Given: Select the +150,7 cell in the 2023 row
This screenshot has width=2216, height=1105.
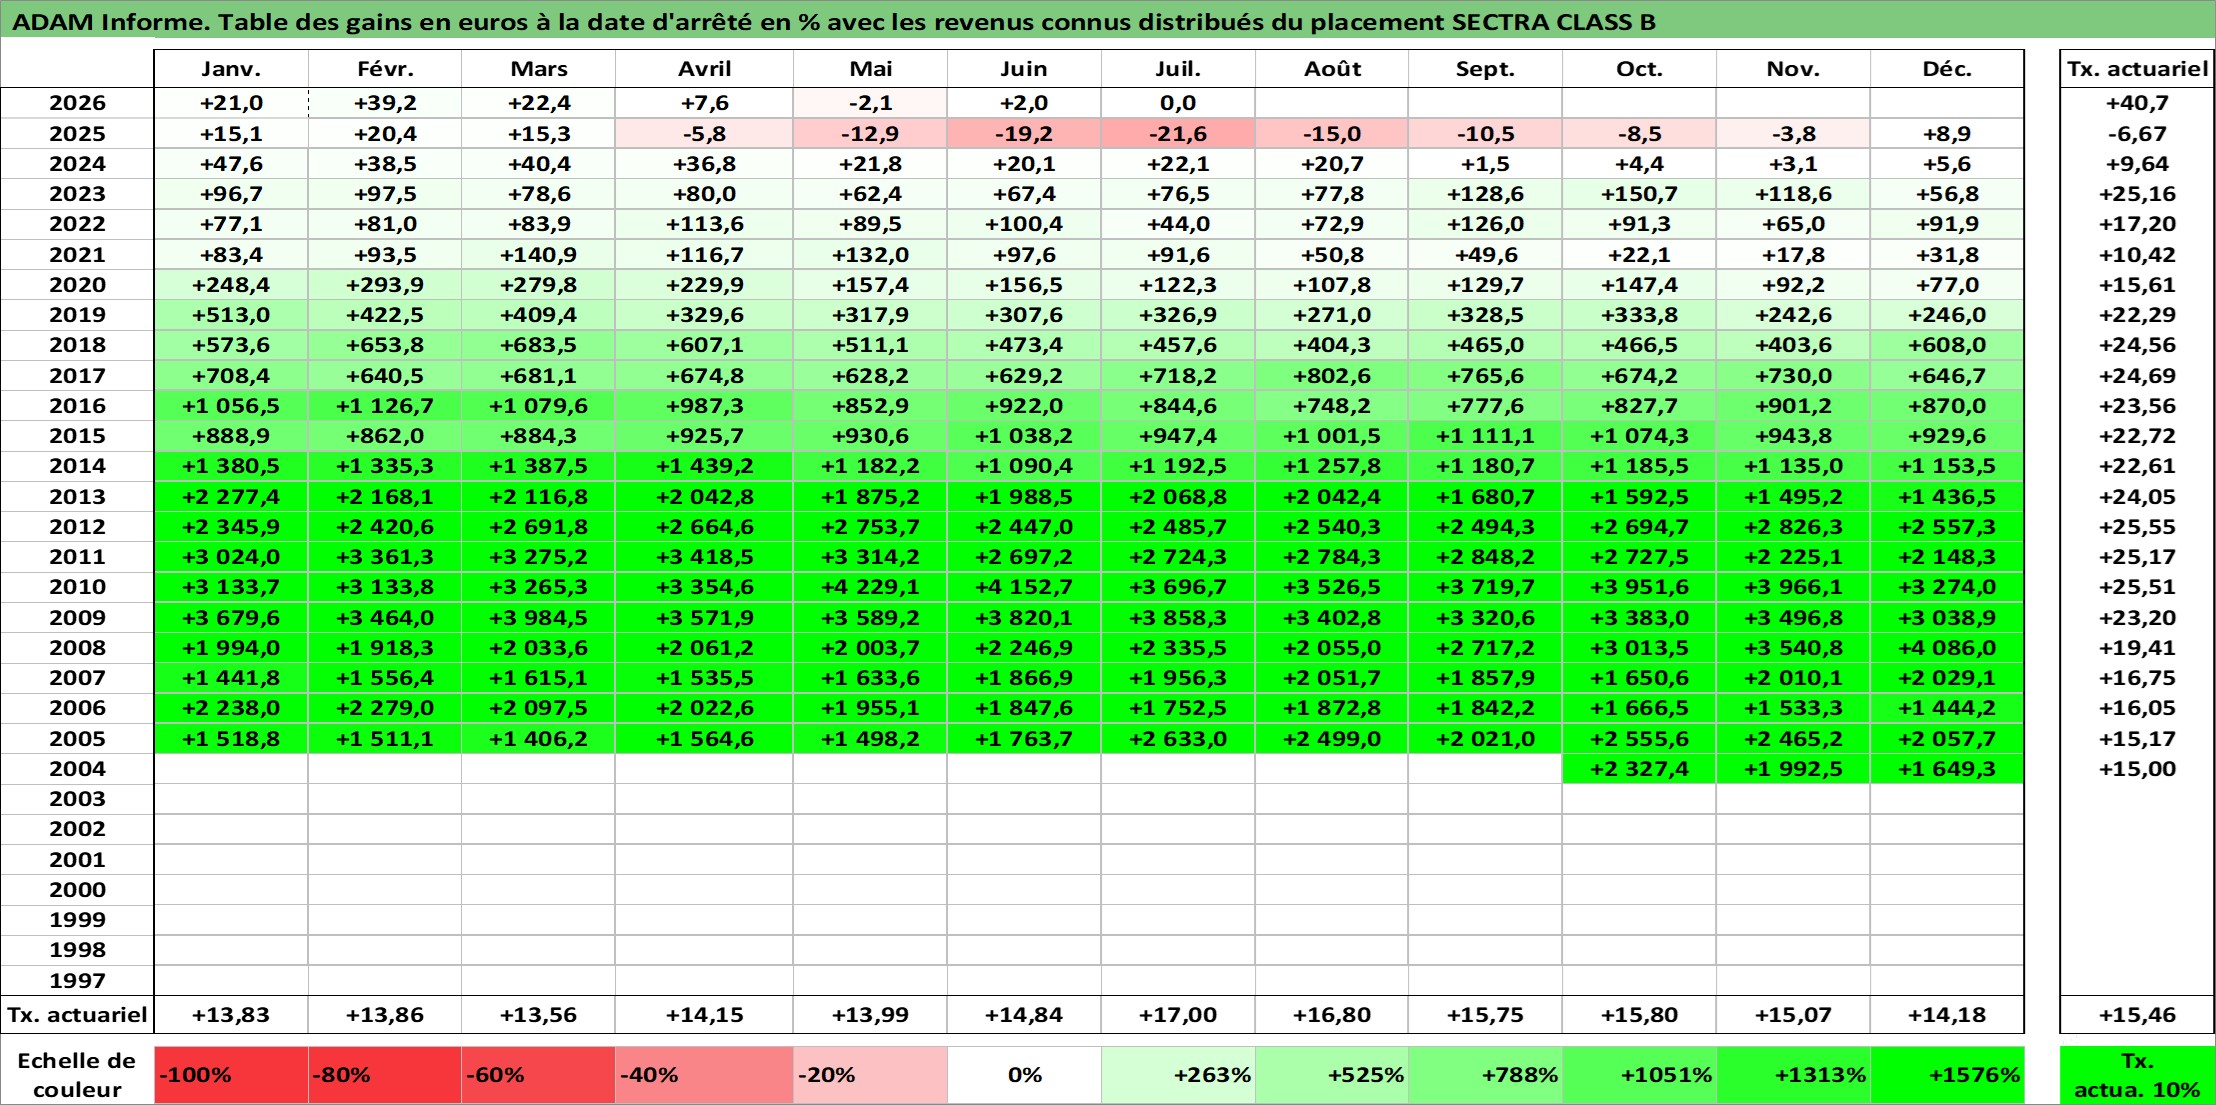Looking at the screenshot, I should point(1639,194).
